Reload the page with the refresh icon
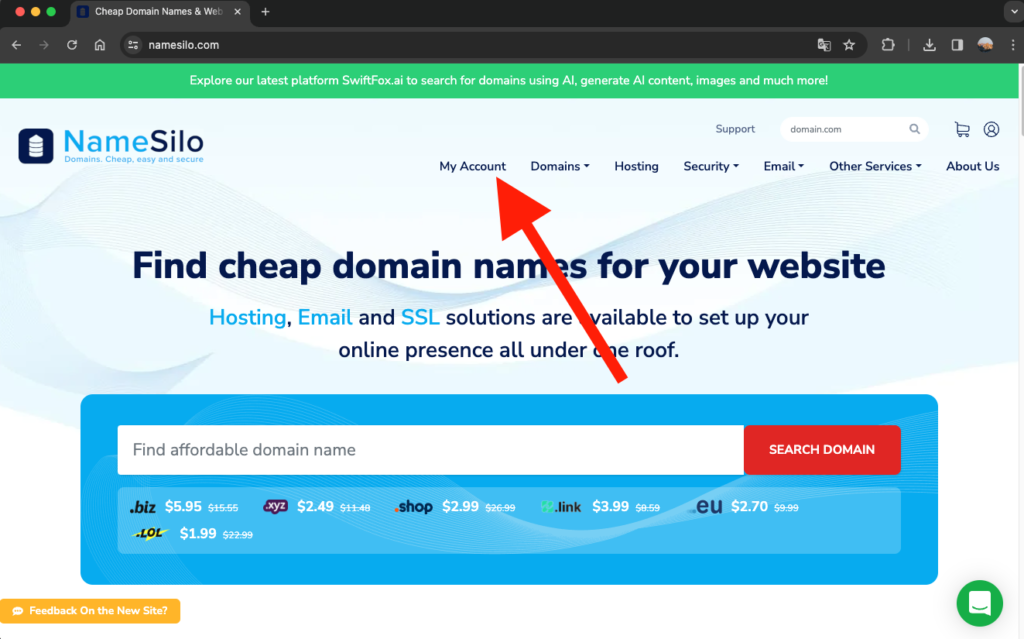Screen dimensions: 1024x639 click(72, 45)
